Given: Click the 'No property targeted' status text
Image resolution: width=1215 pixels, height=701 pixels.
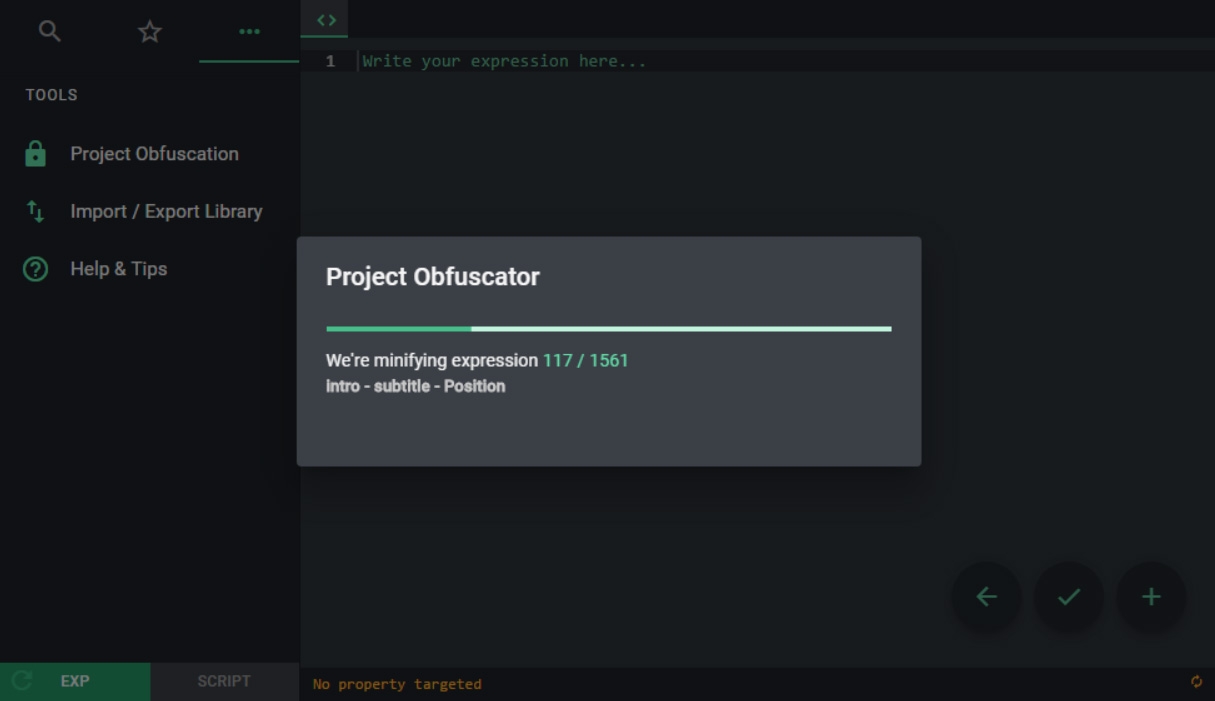Looking at the screenshot, I should click(x=397, y=684).
